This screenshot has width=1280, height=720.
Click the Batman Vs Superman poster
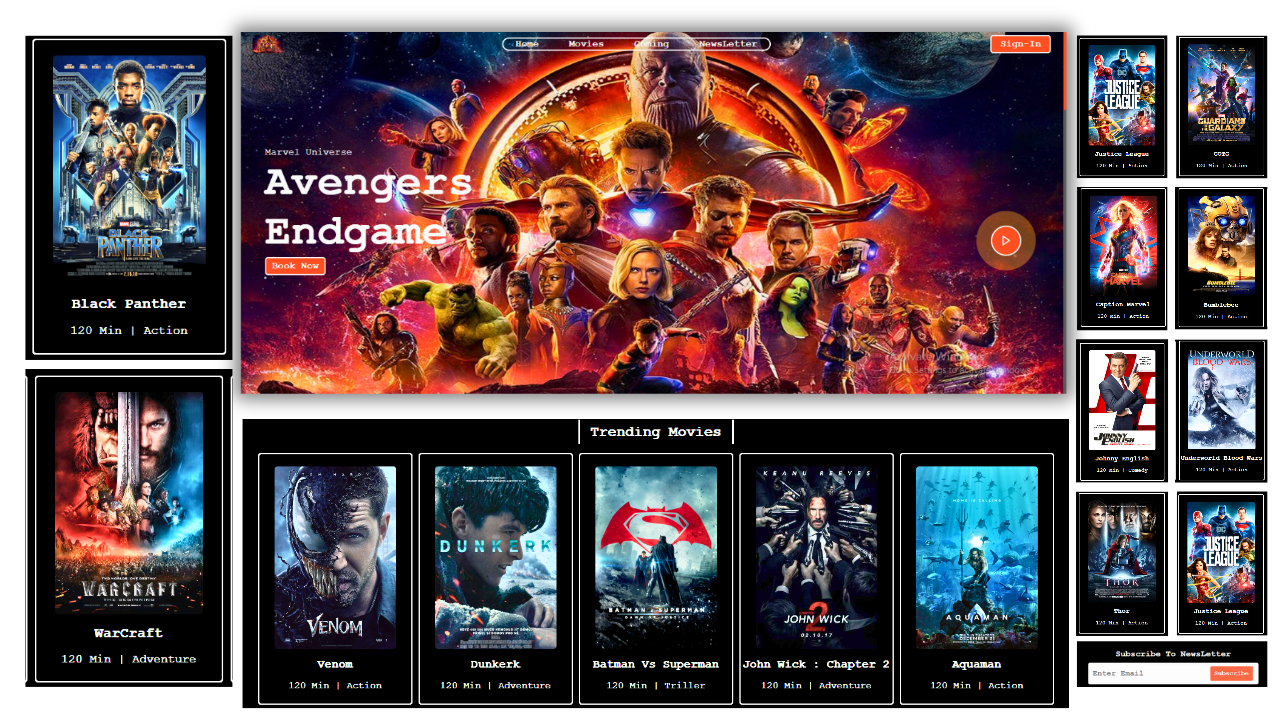click(x=656, y=557)
